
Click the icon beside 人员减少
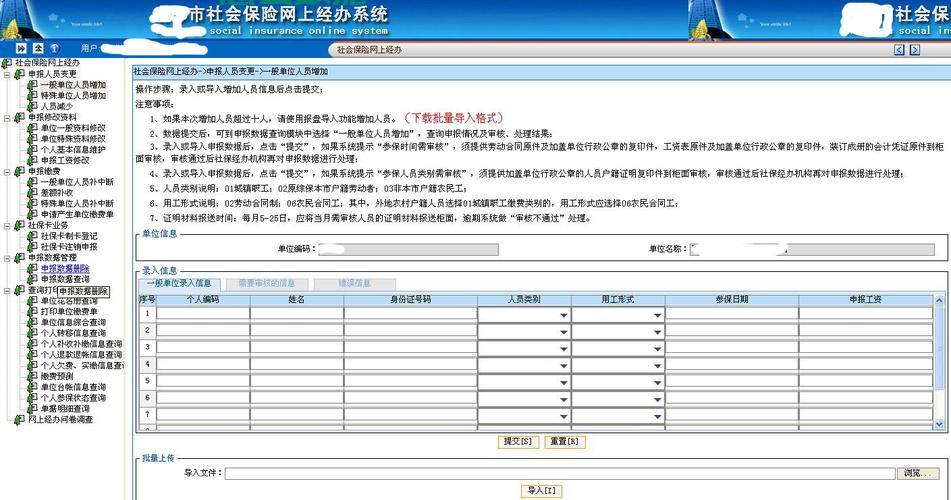(x=33, y=106)
